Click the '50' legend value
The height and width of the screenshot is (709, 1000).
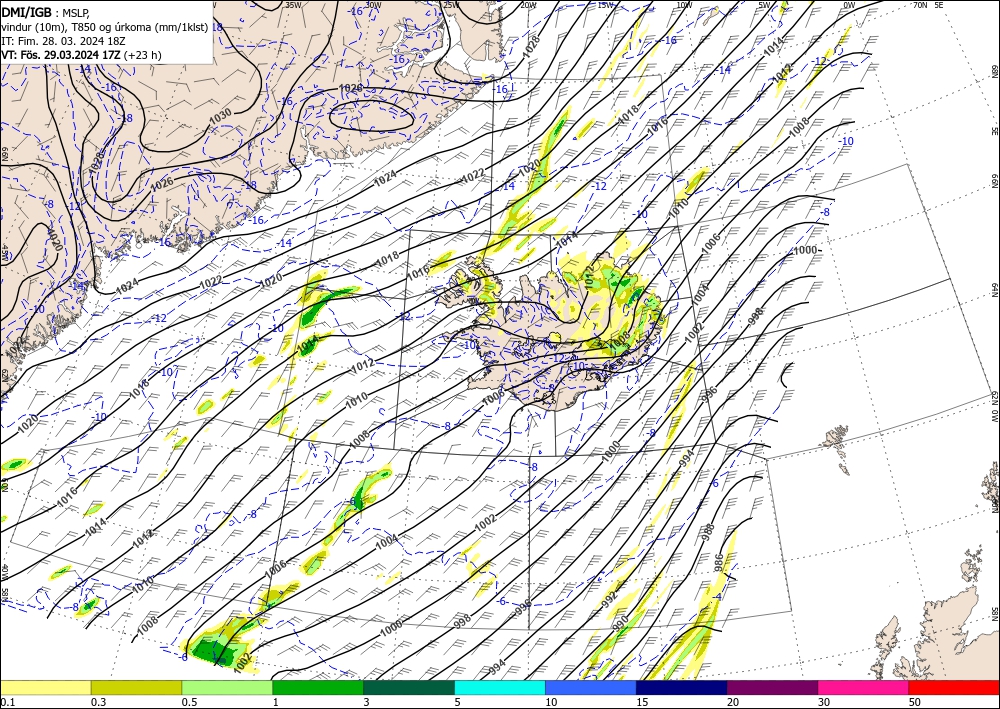(915, 702)
